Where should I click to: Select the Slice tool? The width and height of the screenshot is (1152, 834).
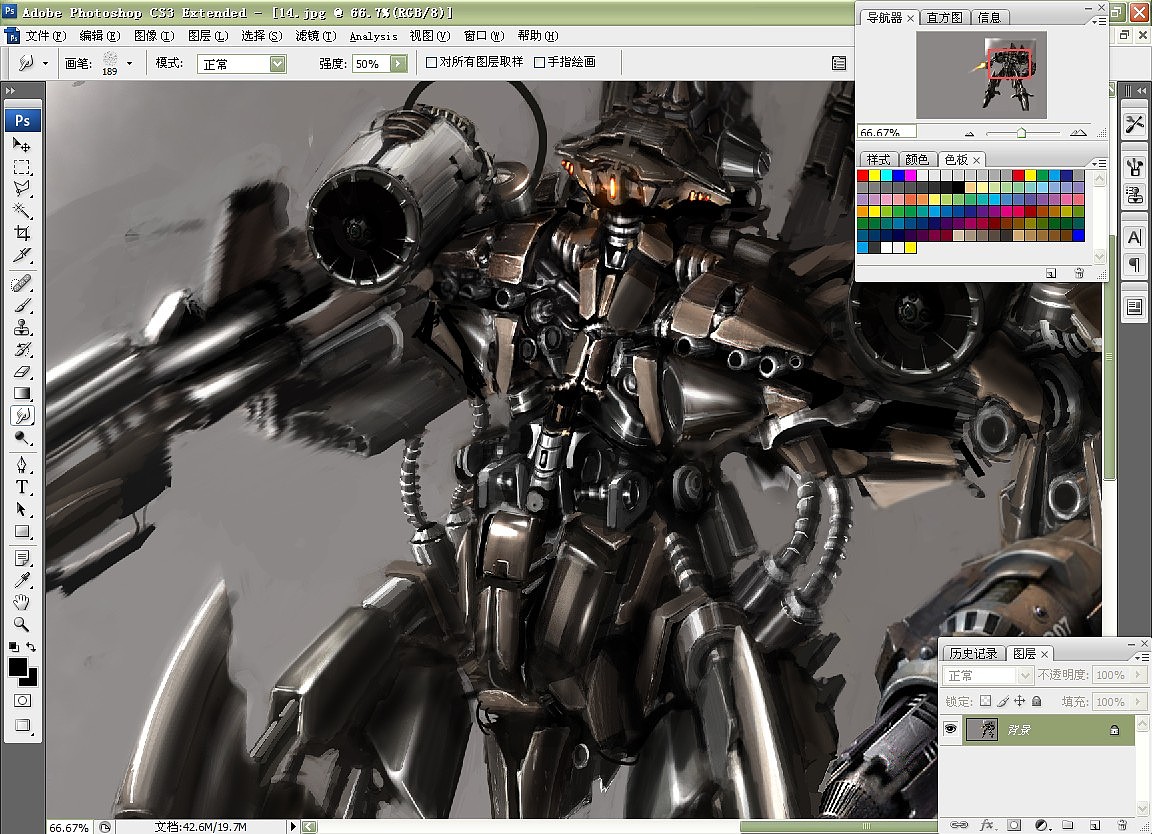[x=21, y=255]
